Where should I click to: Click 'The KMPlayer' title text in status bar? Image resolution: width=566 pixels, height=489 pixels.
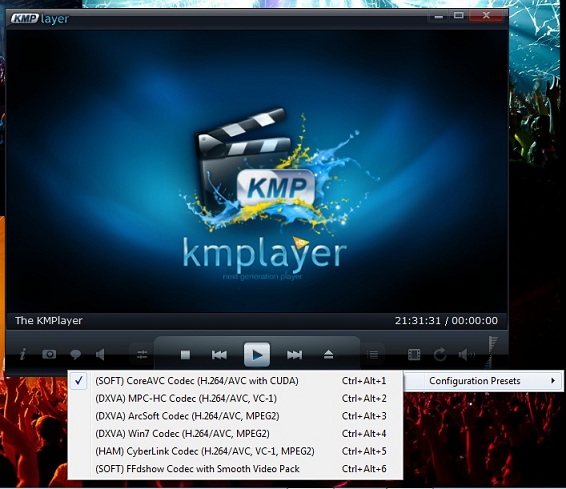(x=49, y=320)
